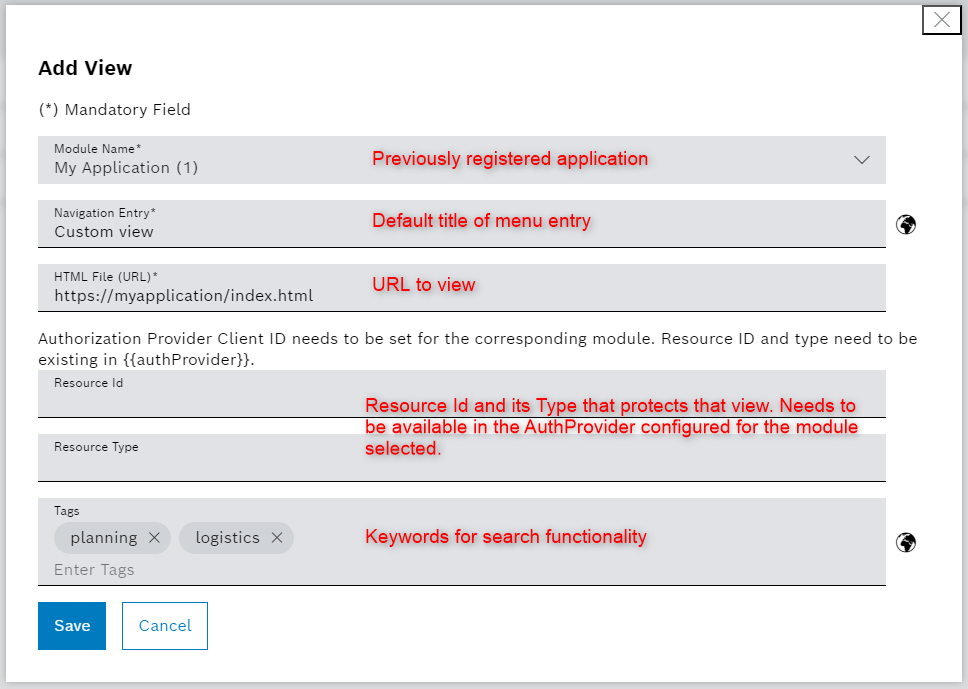Click the Navigation Entry text field
This screenshot has width=968, height=689.
(200, 231)
